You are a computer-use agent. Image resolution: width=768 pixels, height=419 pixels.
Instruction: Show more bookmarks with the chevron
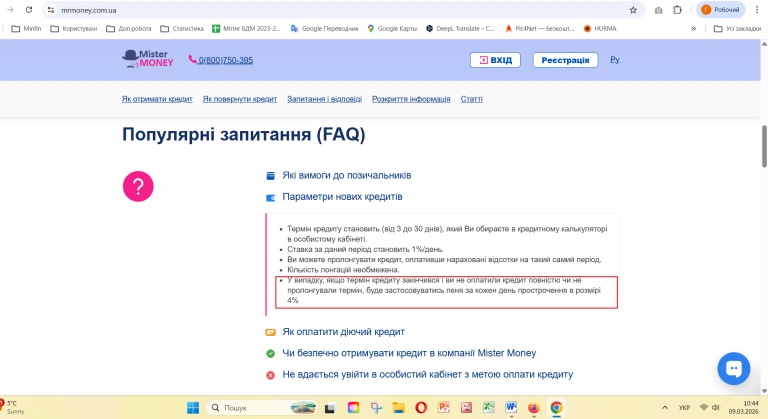tap(694, 28)
